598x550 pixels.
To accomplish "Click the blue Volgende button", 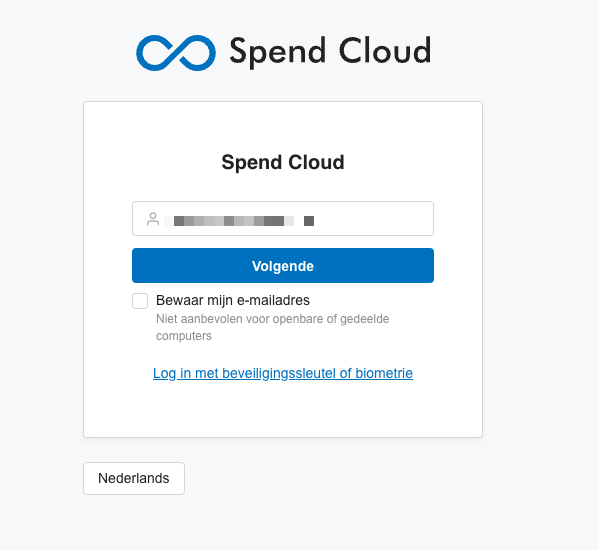I will [x=283, y=265].
